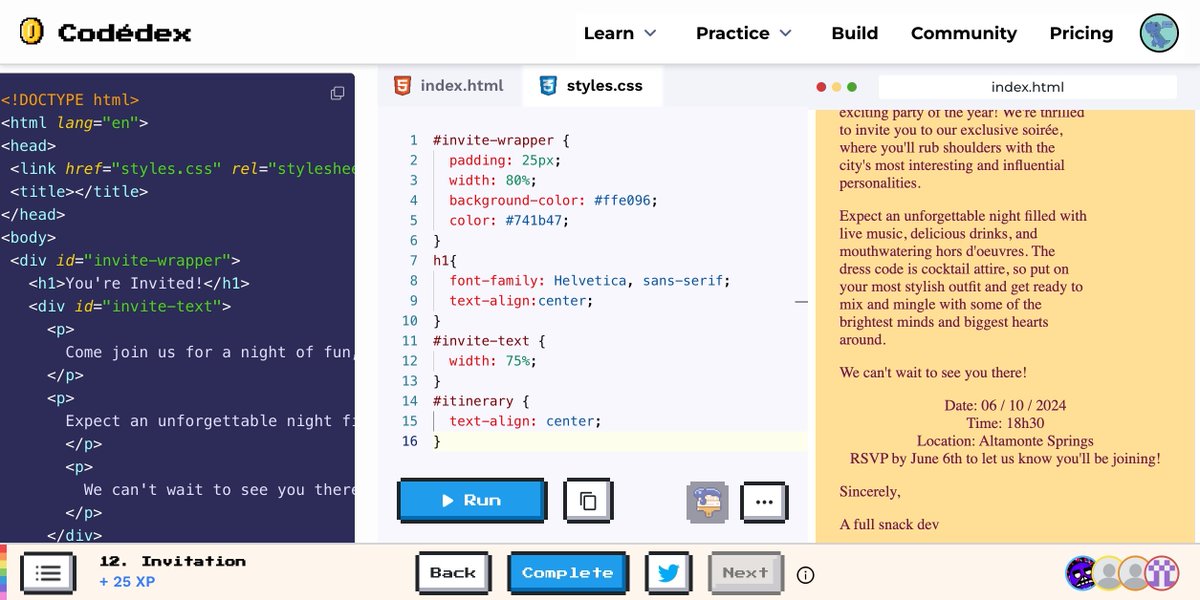This screenshot has width=1200, height=600.
Task: Click the orange-ringed gray avatar
Action: pos(1135,573)
